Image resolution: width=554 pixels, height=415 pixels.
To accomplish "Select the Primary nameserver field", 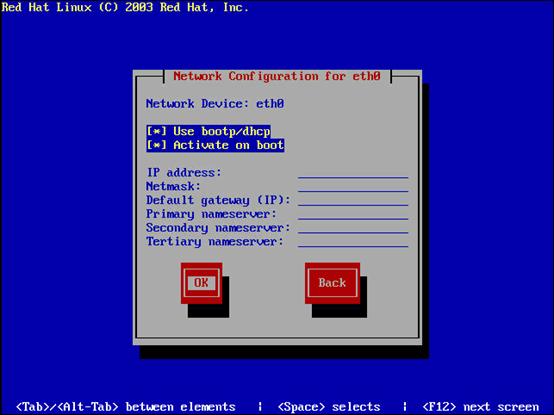I will pos(353,214).
